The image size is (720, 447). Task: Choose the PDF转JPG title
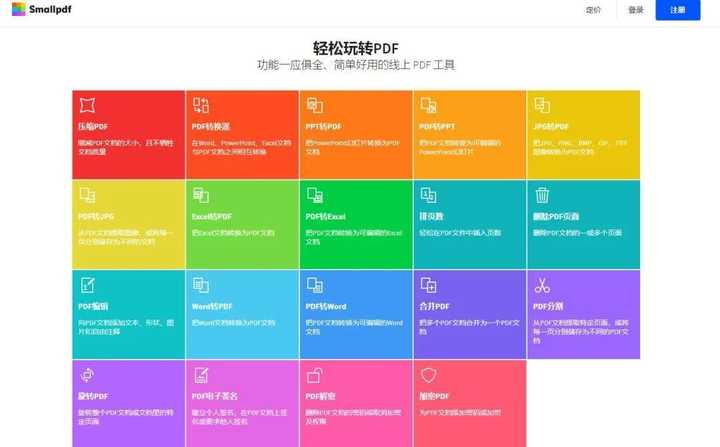click(x=96, y=216)
